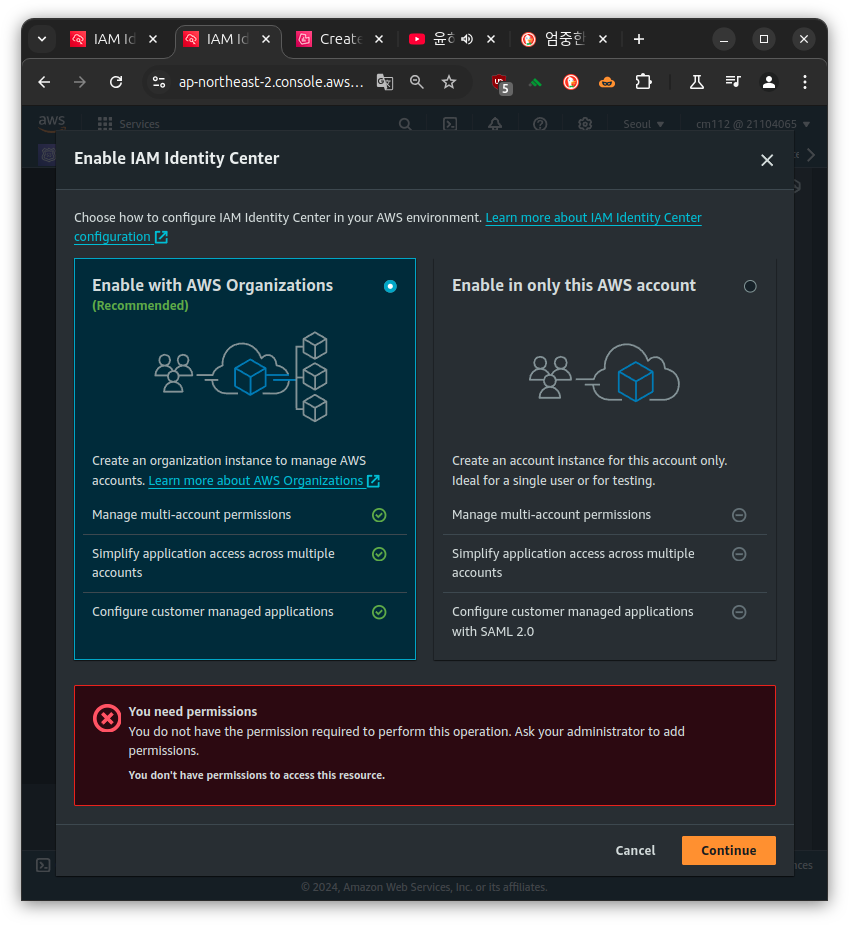Click the Enable with AWS Organizations card illustration
The height and width of the screenshot is (925, 849).
[x=241, y=376]
